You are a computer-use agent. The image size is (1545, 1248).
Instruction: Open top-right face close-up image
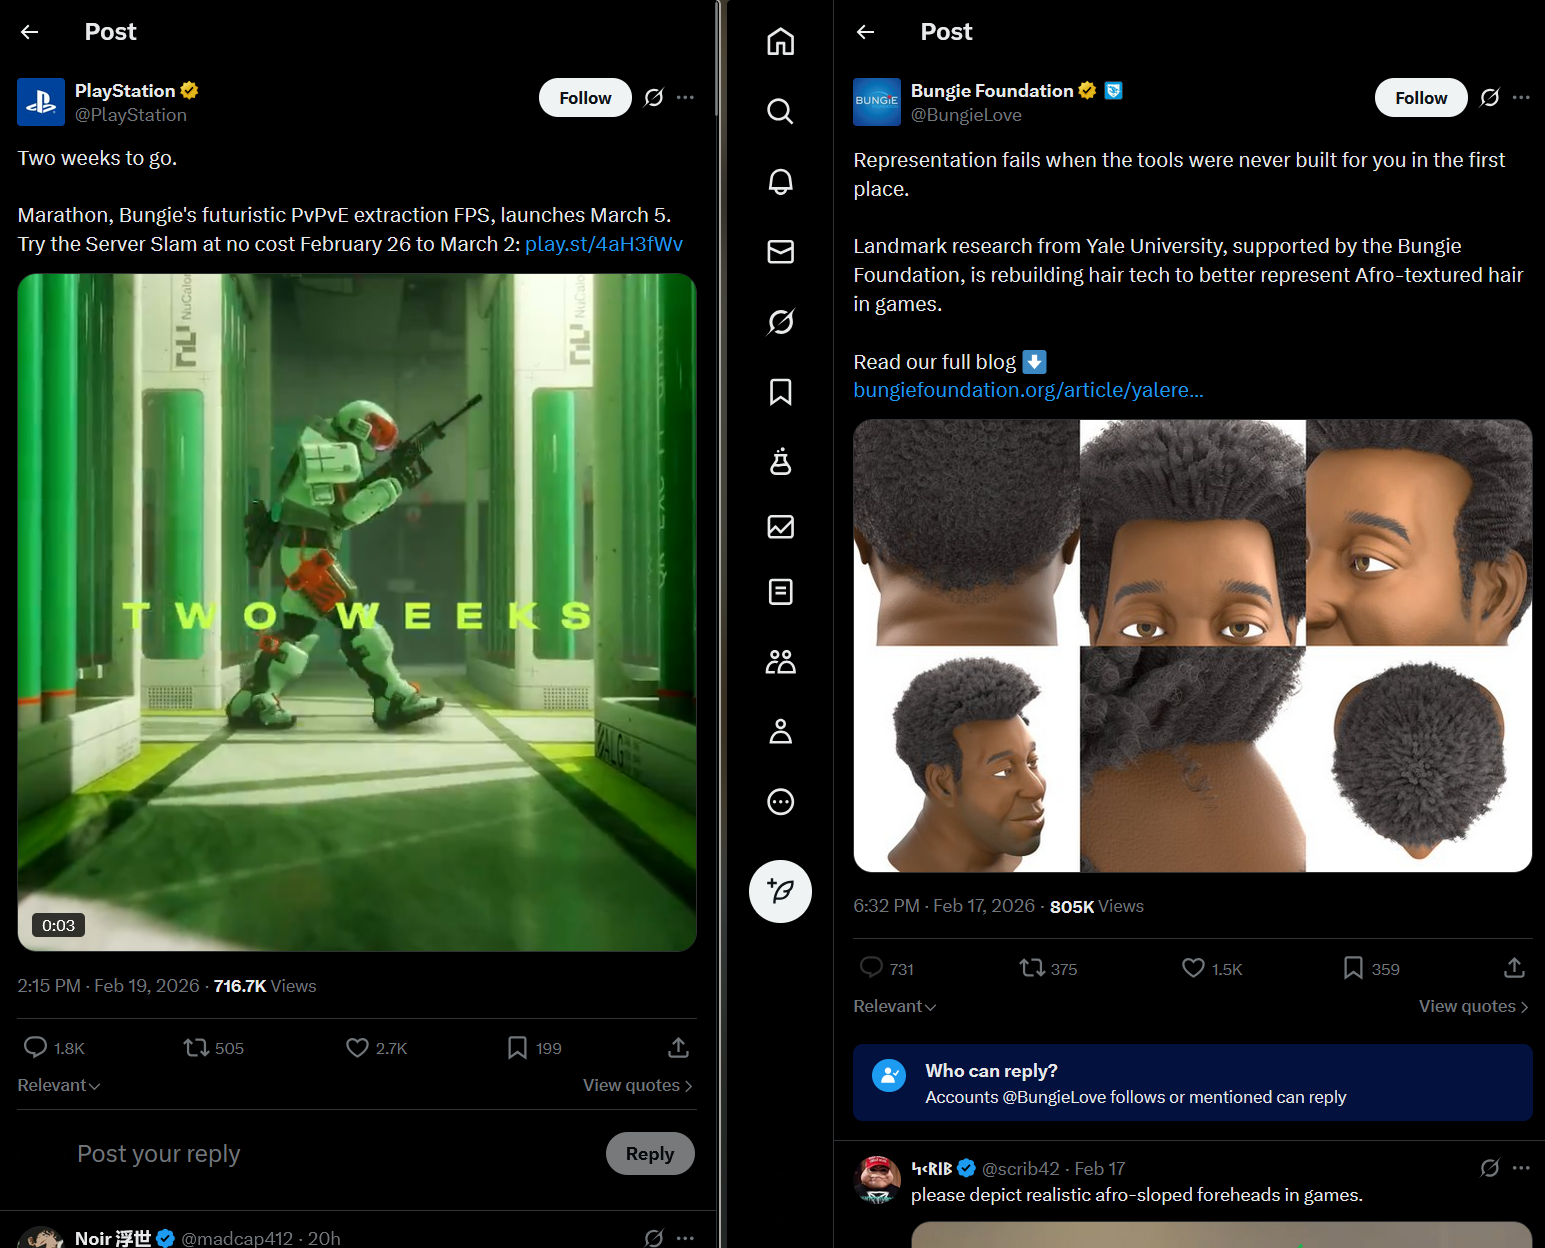(x=1420, y=532)
